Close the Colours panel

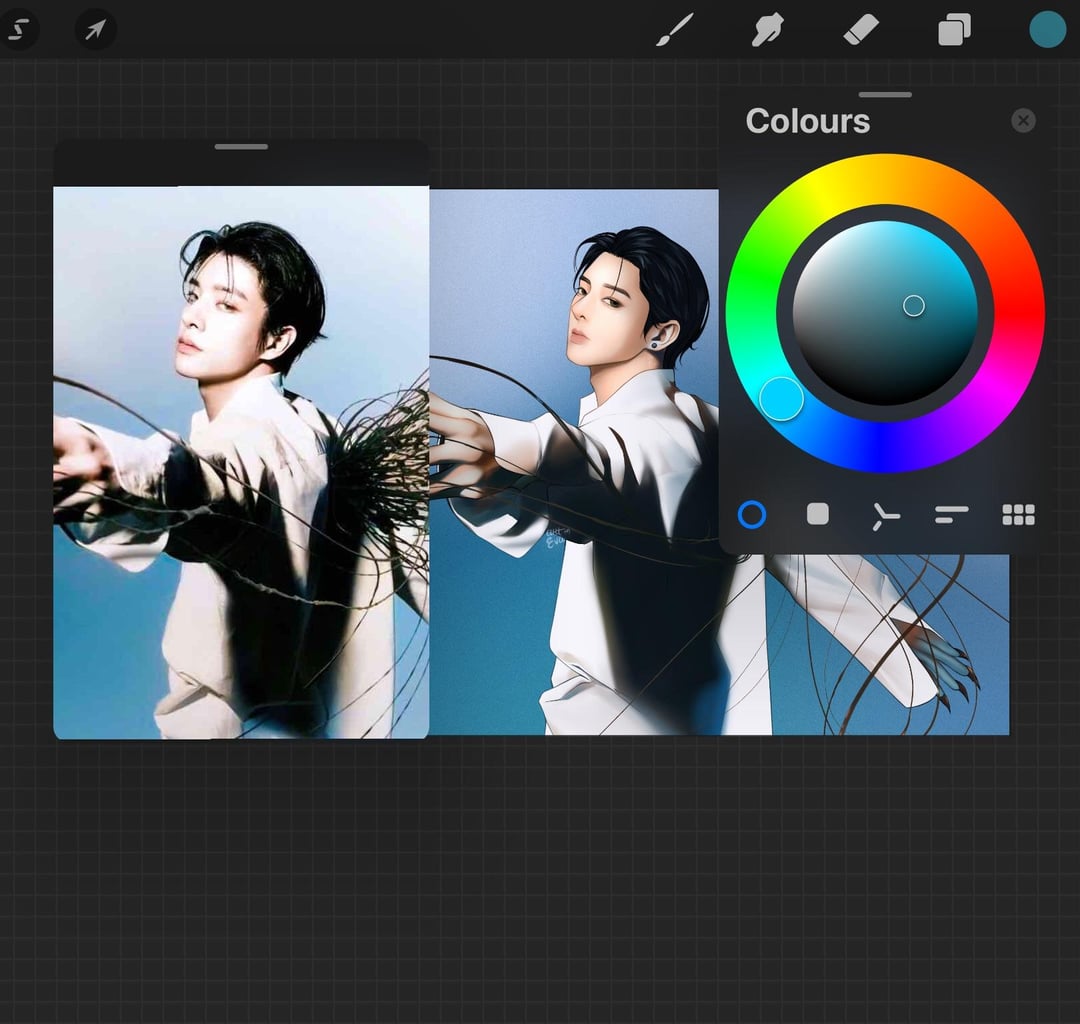point(1023,121)
